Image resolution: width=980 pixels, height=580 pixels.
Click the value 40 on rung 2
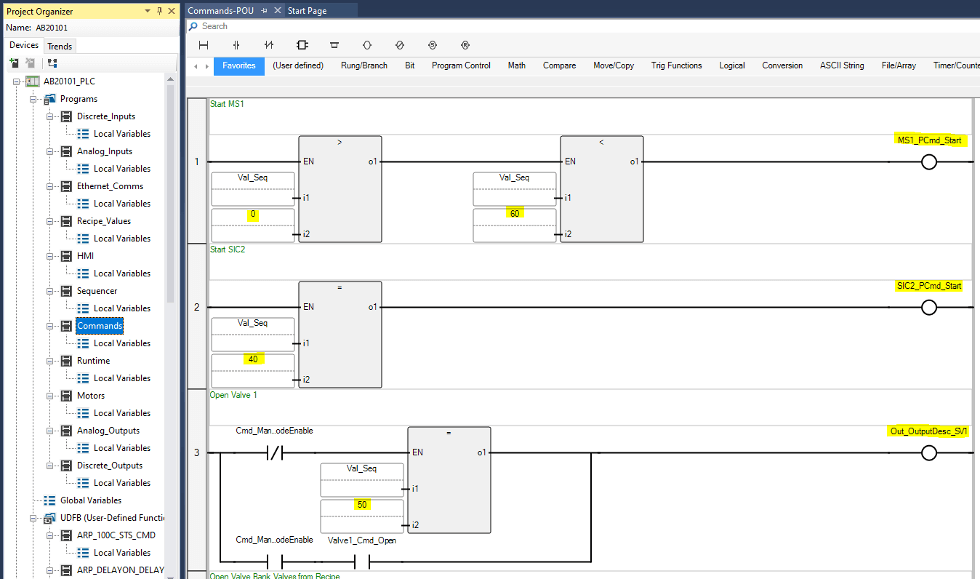coord(253,359)
